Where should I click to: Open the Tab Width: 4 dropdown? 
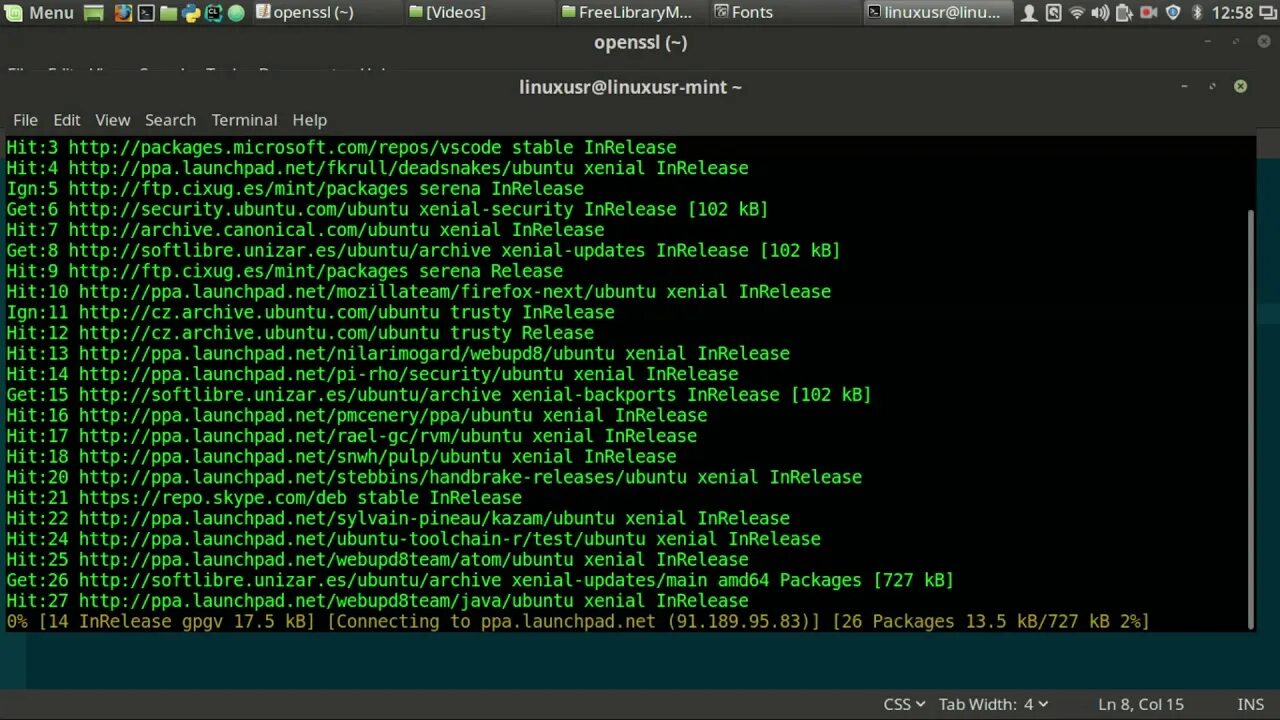pyautogui.click(x=993, y=704)
